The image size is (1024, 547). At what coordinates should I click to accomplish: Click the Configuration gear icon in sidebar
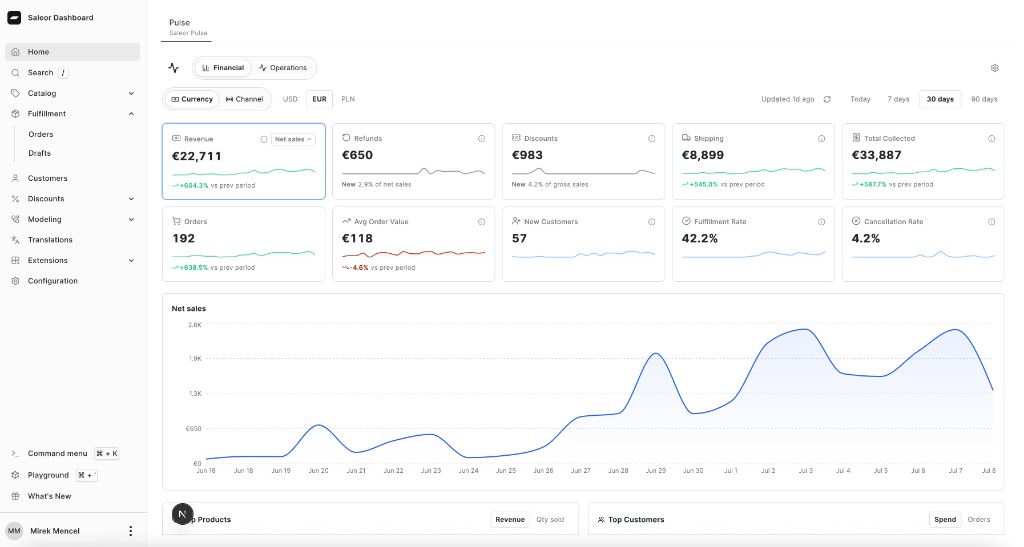coord(16,281)
